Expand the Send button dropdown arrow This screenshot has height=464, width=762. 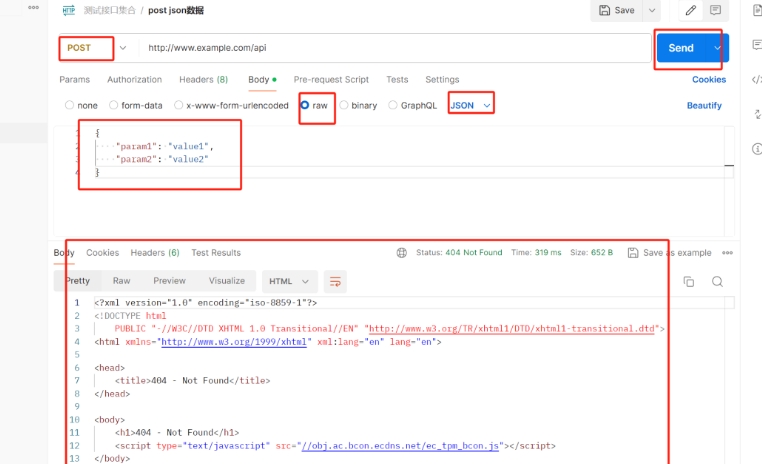coord(717,48)
